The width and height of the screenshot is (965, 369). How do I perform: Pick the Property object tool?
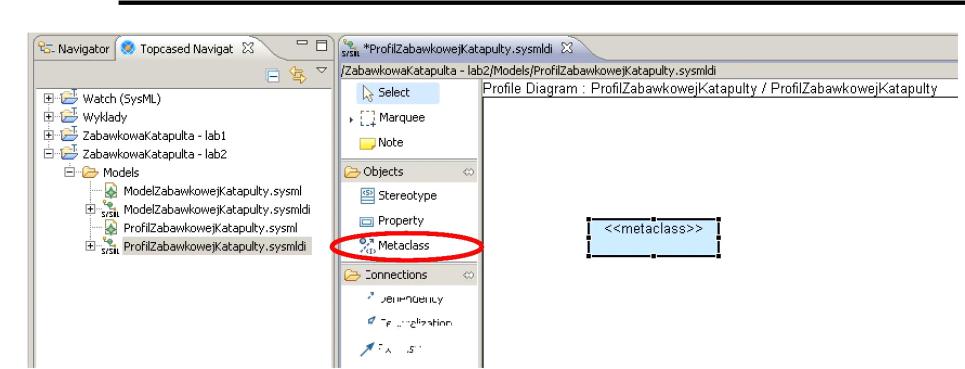pyautogui.click(x=391, y=220)
